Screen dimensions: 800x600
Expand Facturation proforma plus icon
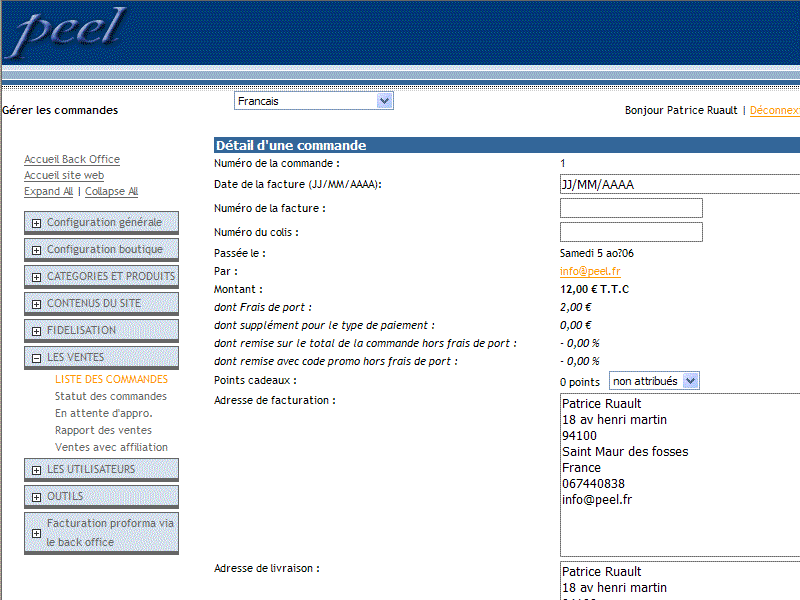(x=36, y=533)
